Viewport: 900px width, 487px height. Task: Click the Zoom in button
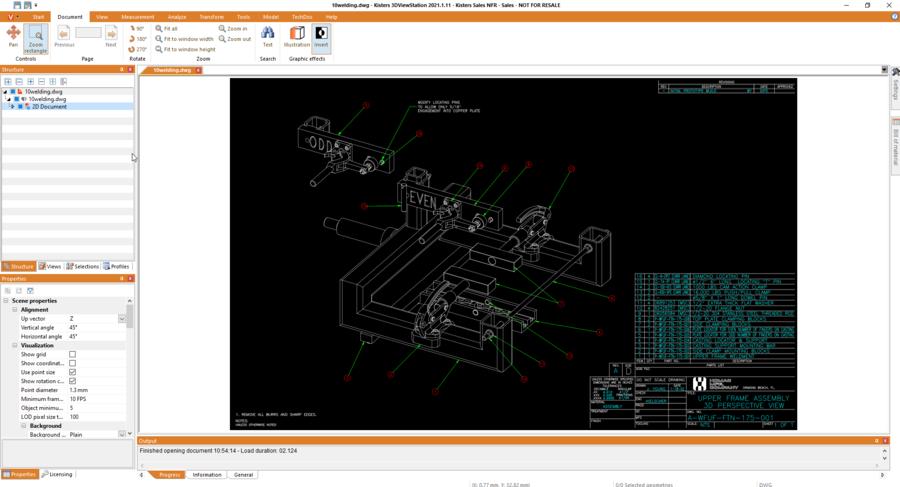pyautogui.click(x=233, y=28)
